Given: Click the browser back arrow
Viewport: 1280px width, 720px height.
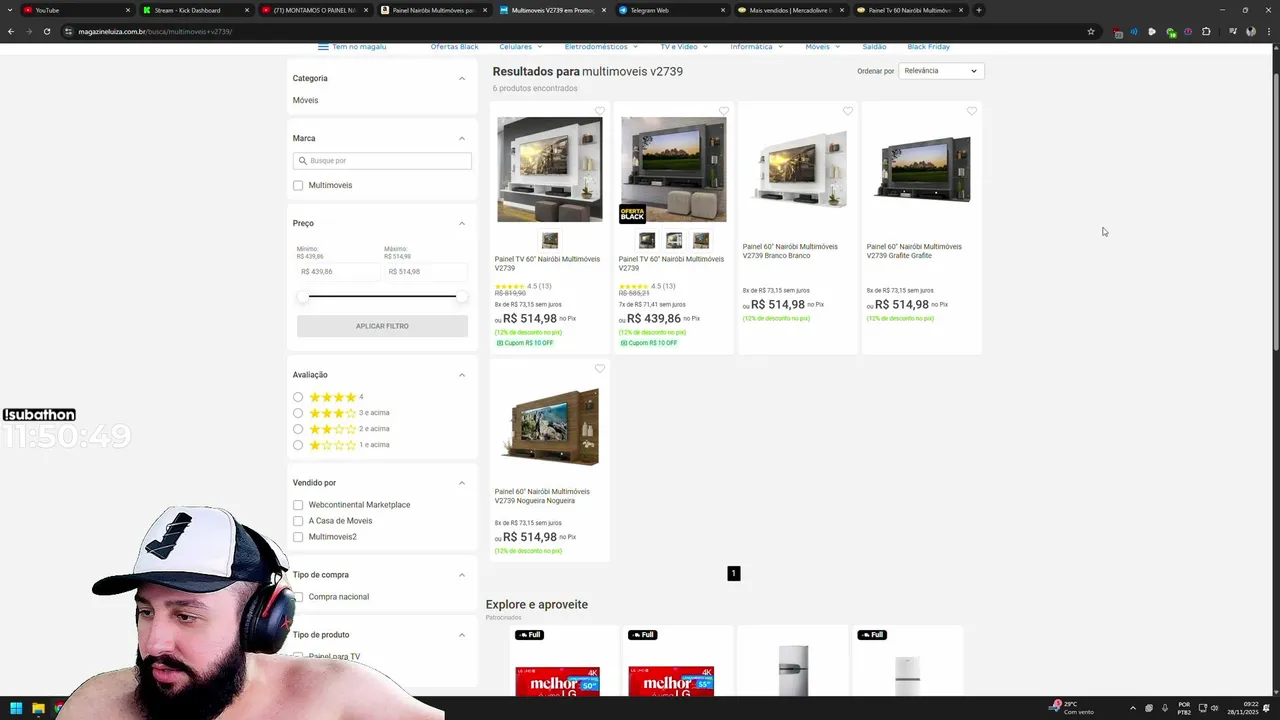Looking at the screenshot, I should 11,31.
